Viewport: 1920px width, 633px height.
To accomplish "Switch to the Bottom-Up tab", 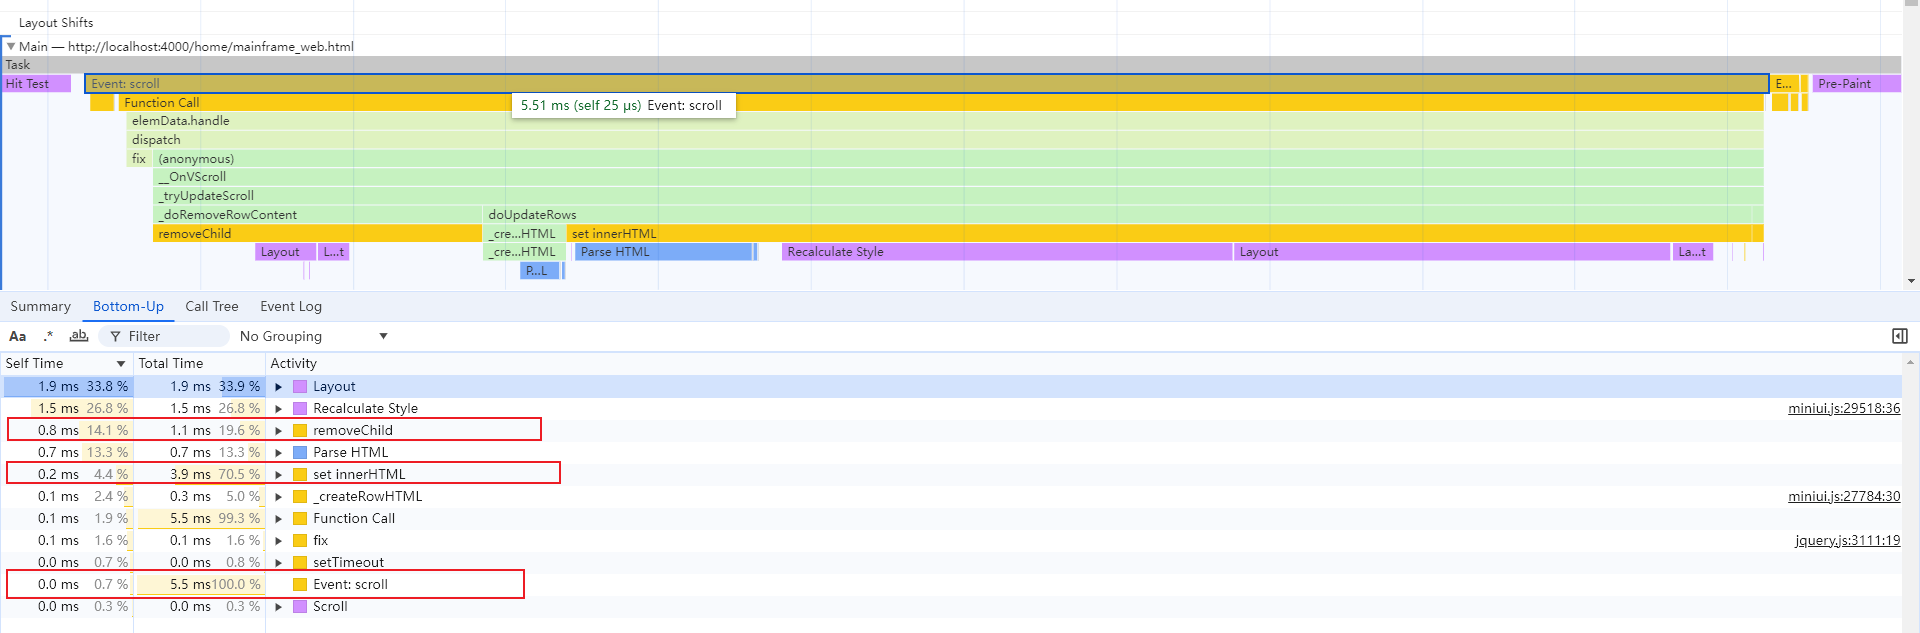I will [x=128, y=306].
